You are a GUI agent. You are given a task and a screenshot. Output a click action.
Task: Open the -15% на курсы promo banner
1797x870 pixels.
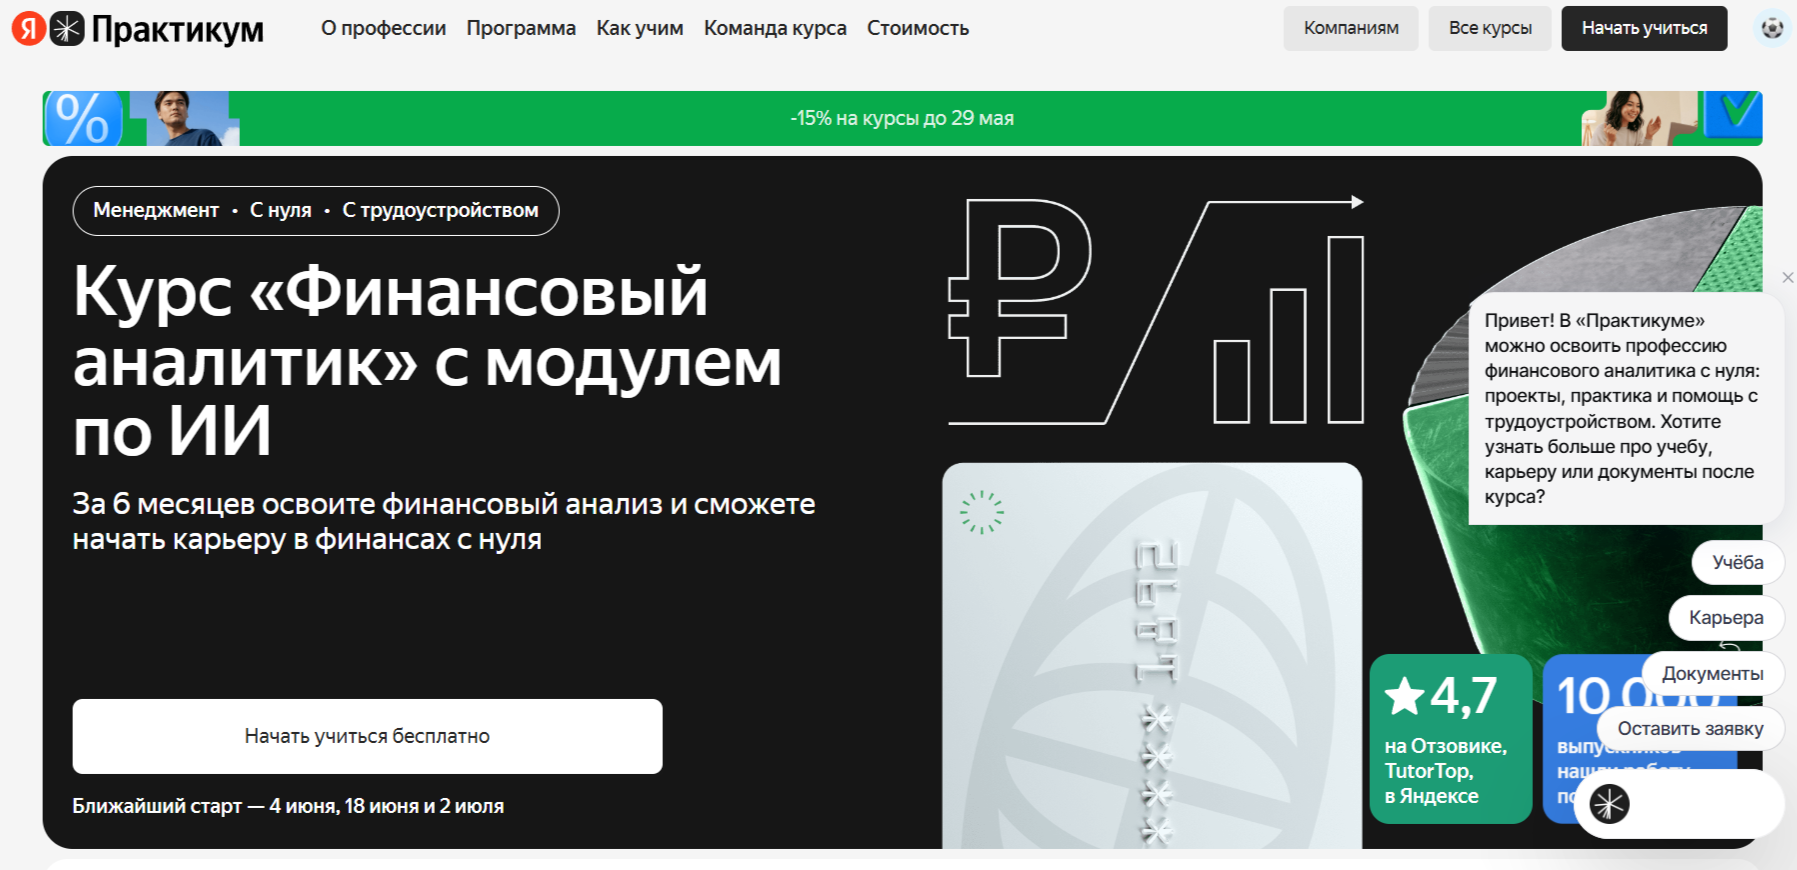[902, 118]
